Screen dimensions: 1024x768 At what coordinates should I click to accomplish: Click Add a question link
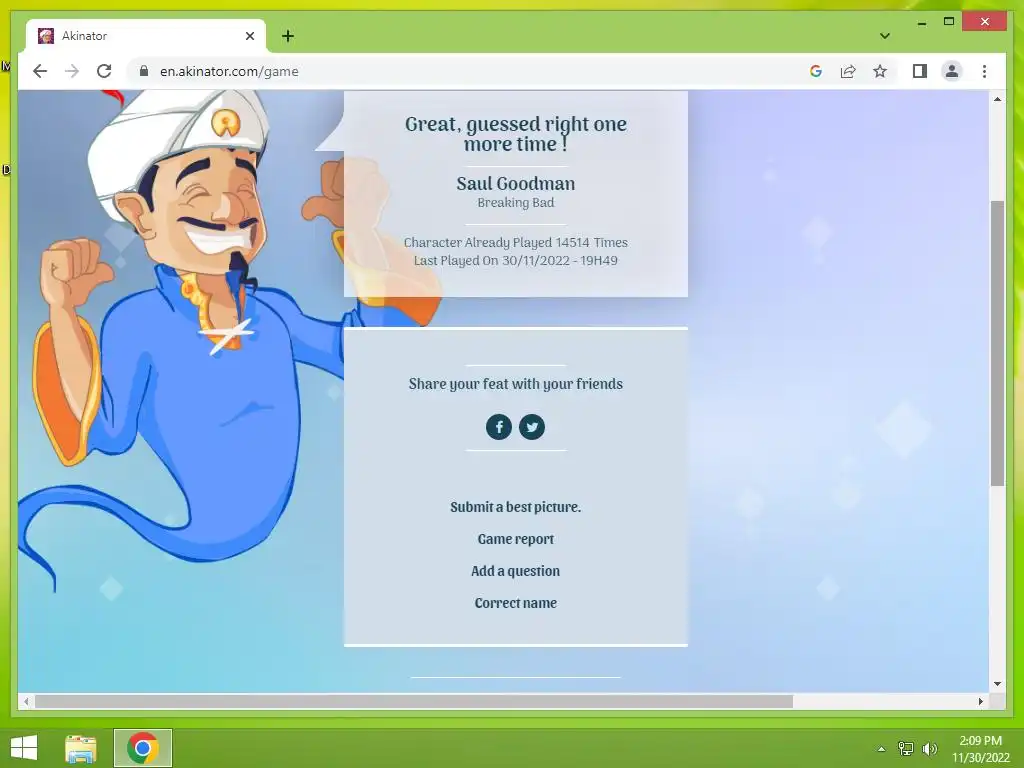coord(515,571)
